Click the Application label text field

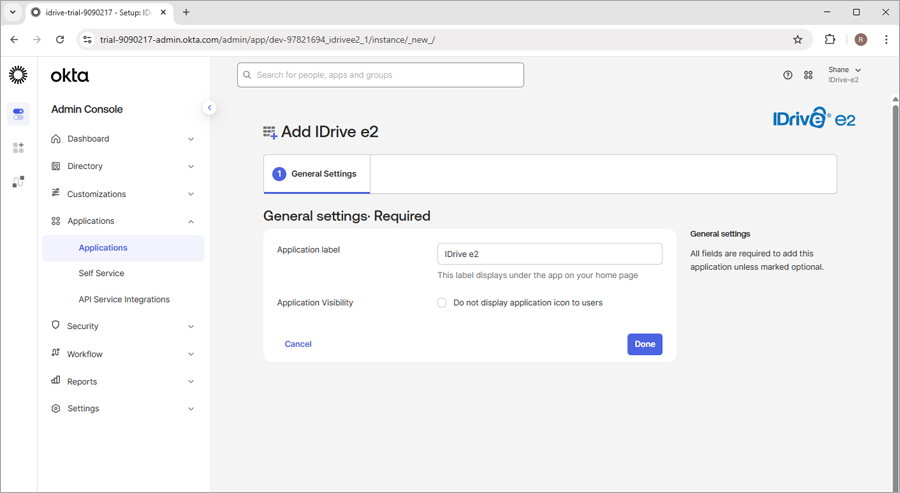[549, 255]
